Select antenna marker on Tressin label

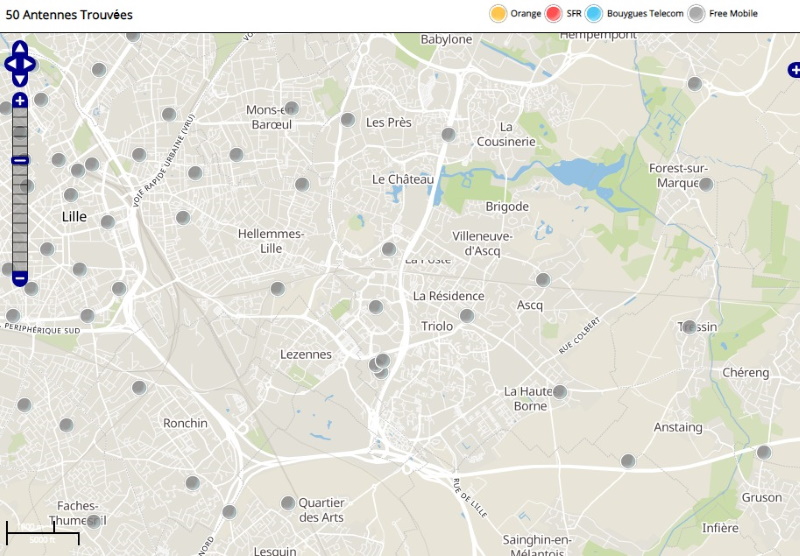tap(689, 327)
